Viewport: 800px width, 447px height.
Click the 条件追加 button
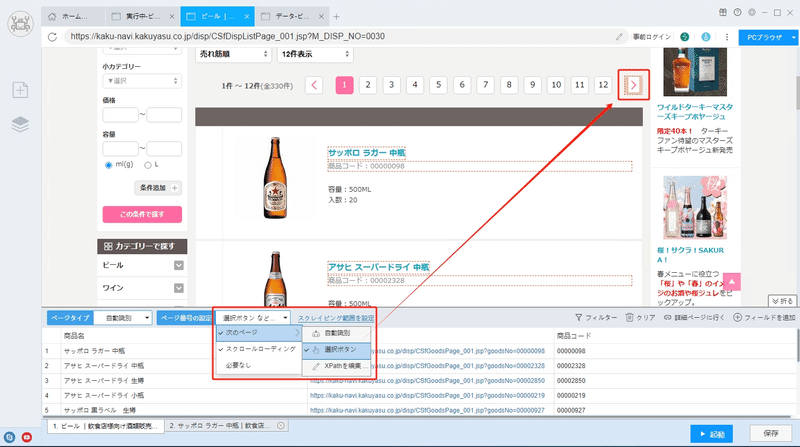(158, 188)
